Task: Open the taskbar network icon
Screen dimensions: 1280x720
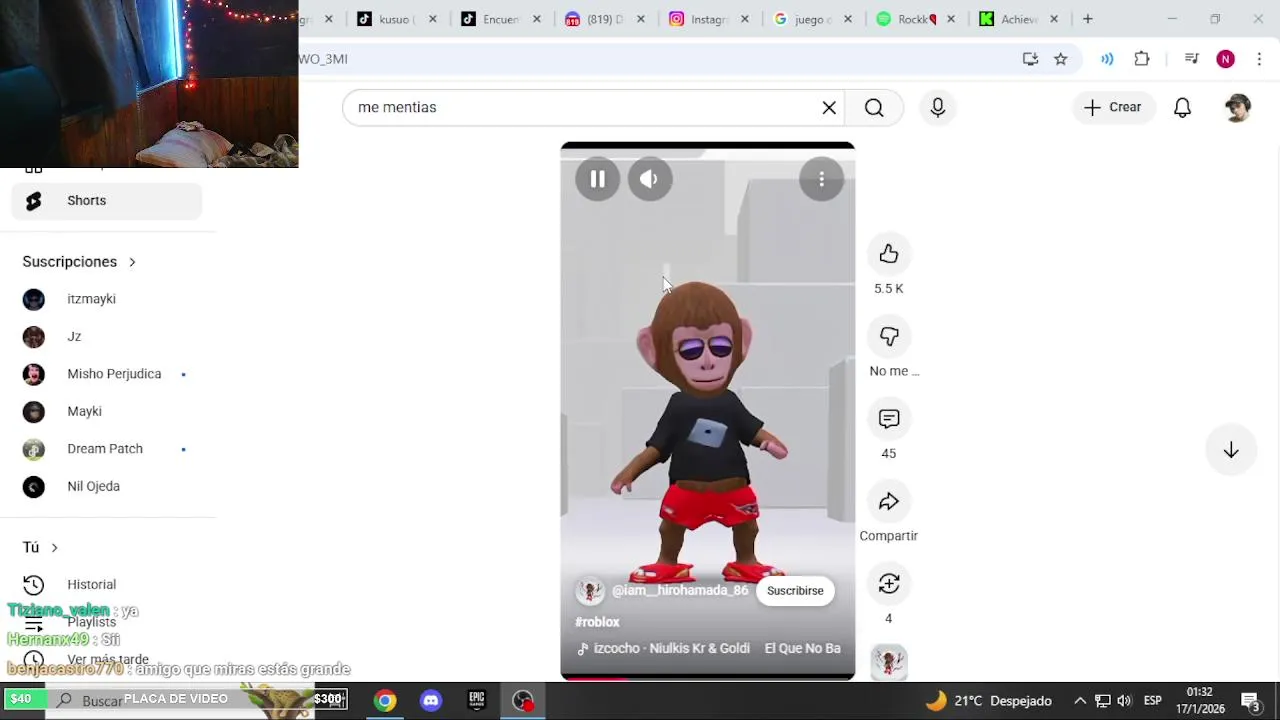Action: pyautogui.click(x=1102, y=701)
